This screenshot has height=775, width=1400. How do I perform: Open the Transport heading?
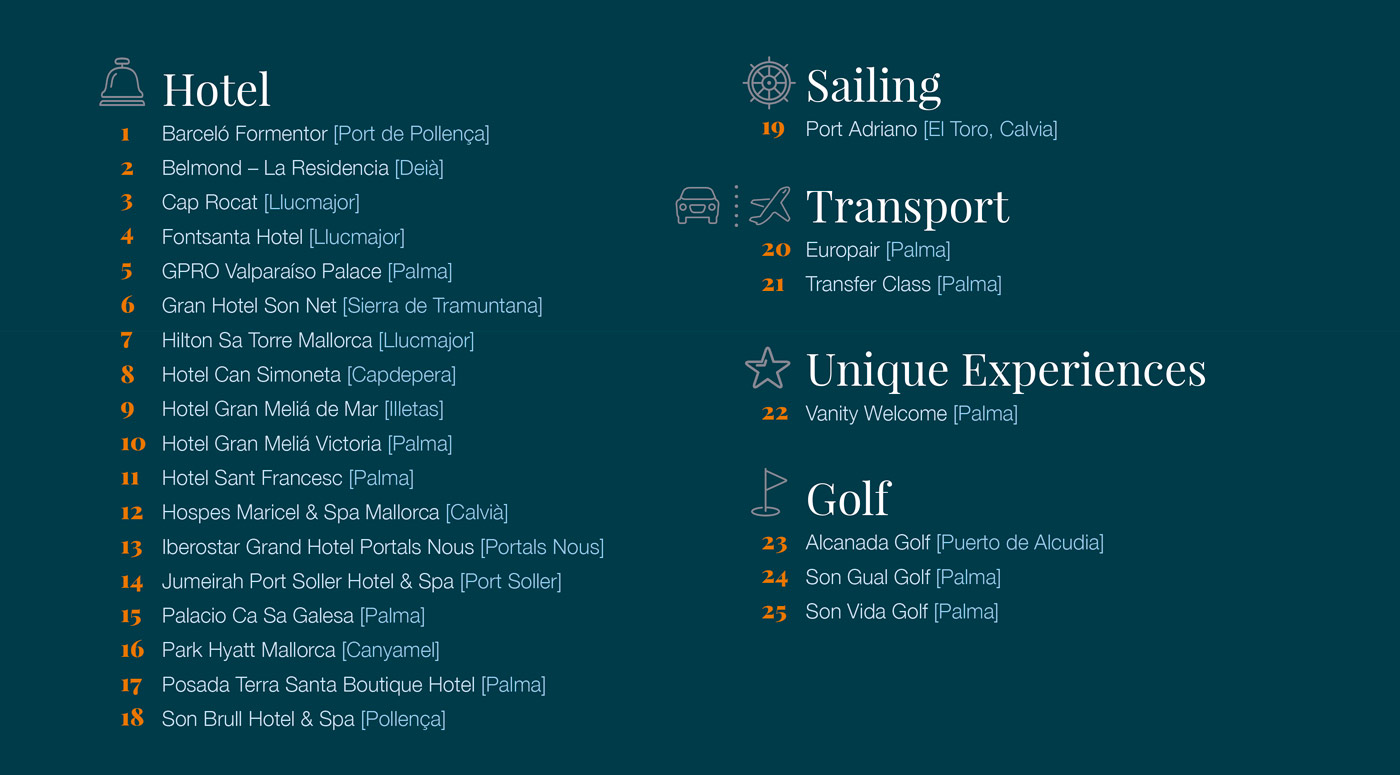(907, 207)
